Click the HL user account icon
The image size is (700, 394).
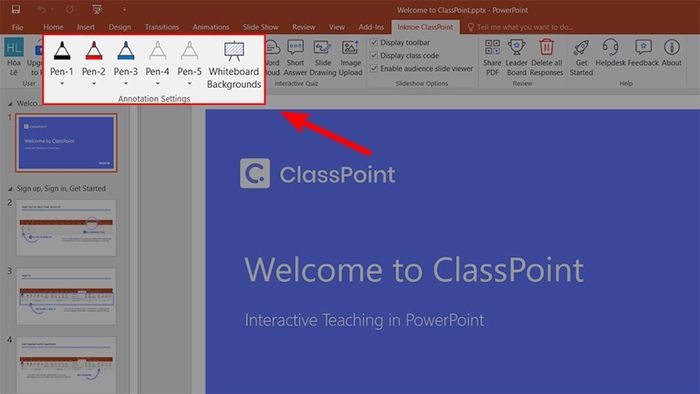[x=14, y=47]
